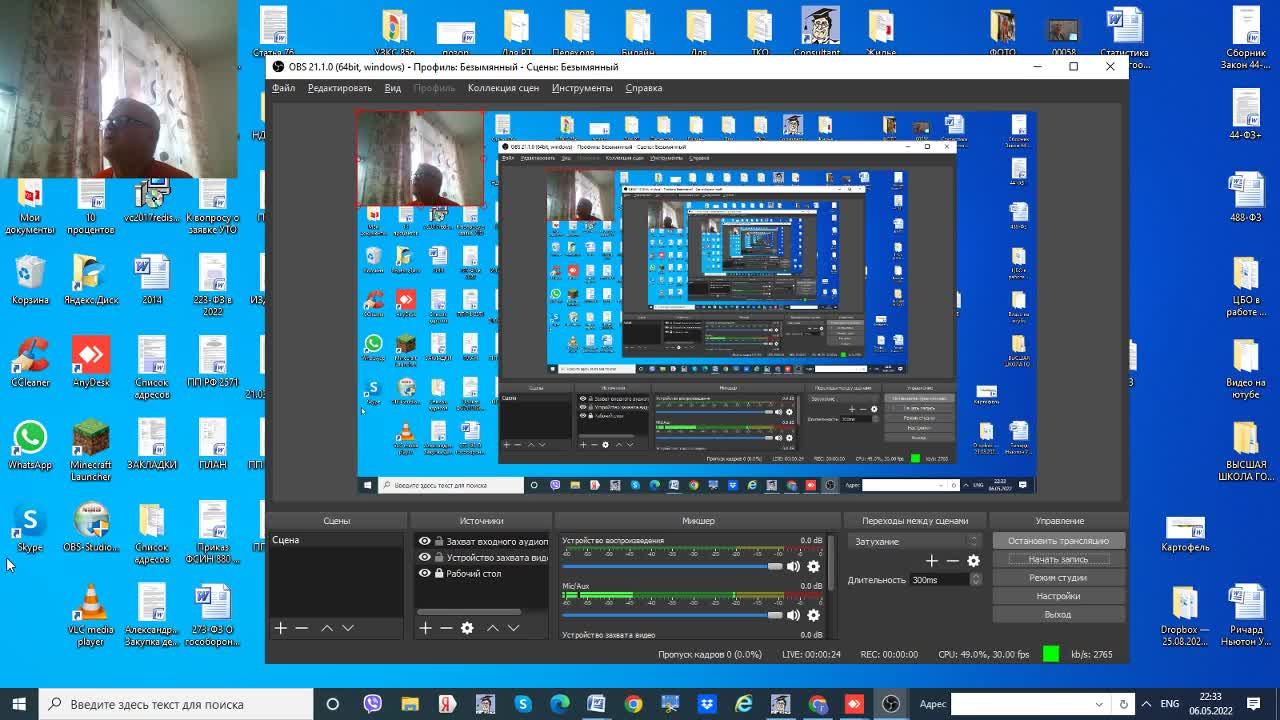Image resolution: width=1280 pixels, height=720 pixels.
Task: Open the ENG language indicator
Action: pos(1170,704)
